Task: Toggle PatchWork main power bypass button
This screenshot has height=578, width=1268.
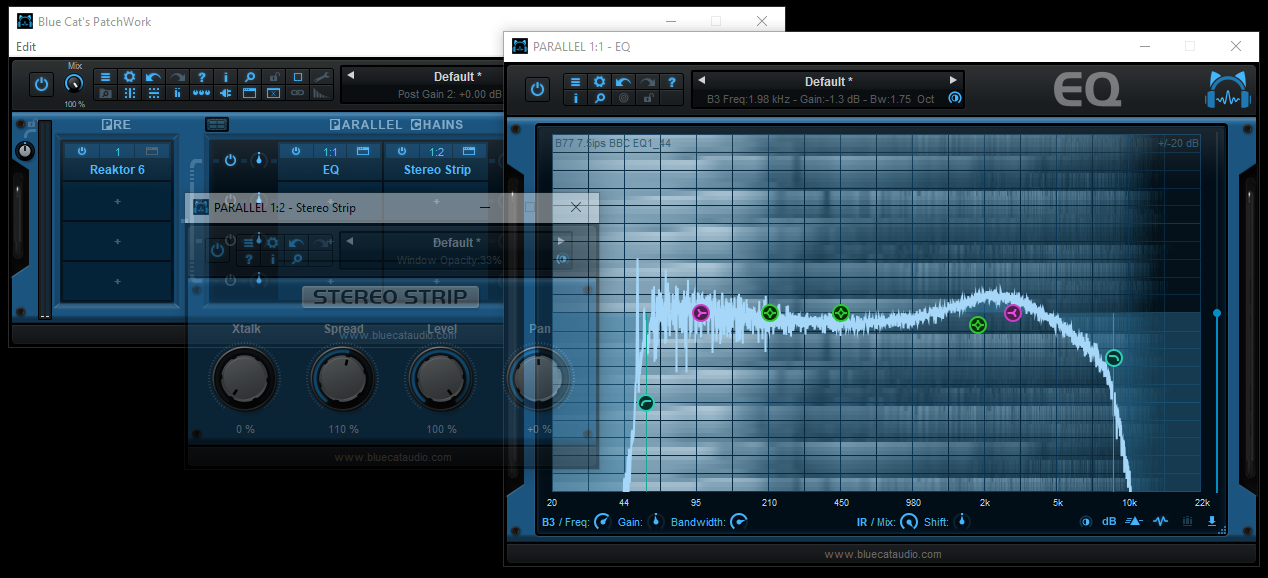Action: click(42, 84)
